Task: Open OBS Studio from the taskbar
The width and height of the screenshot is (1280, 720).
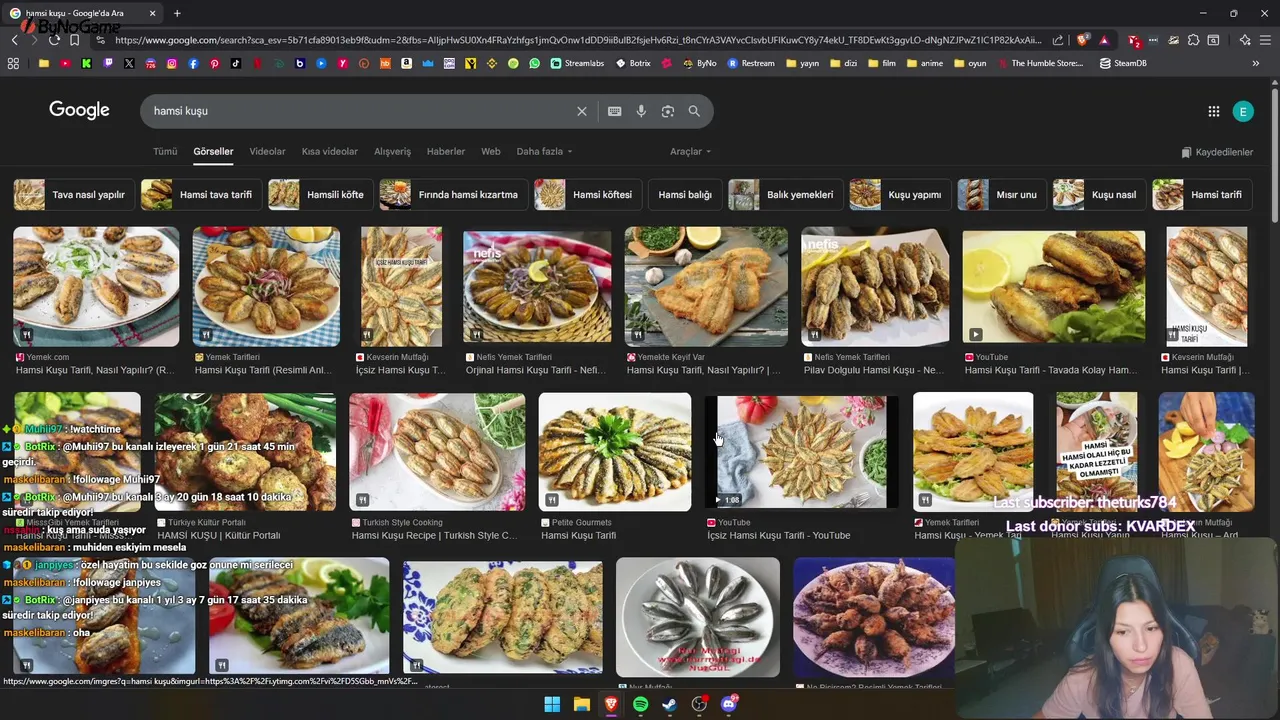Action: pos(699,704)
